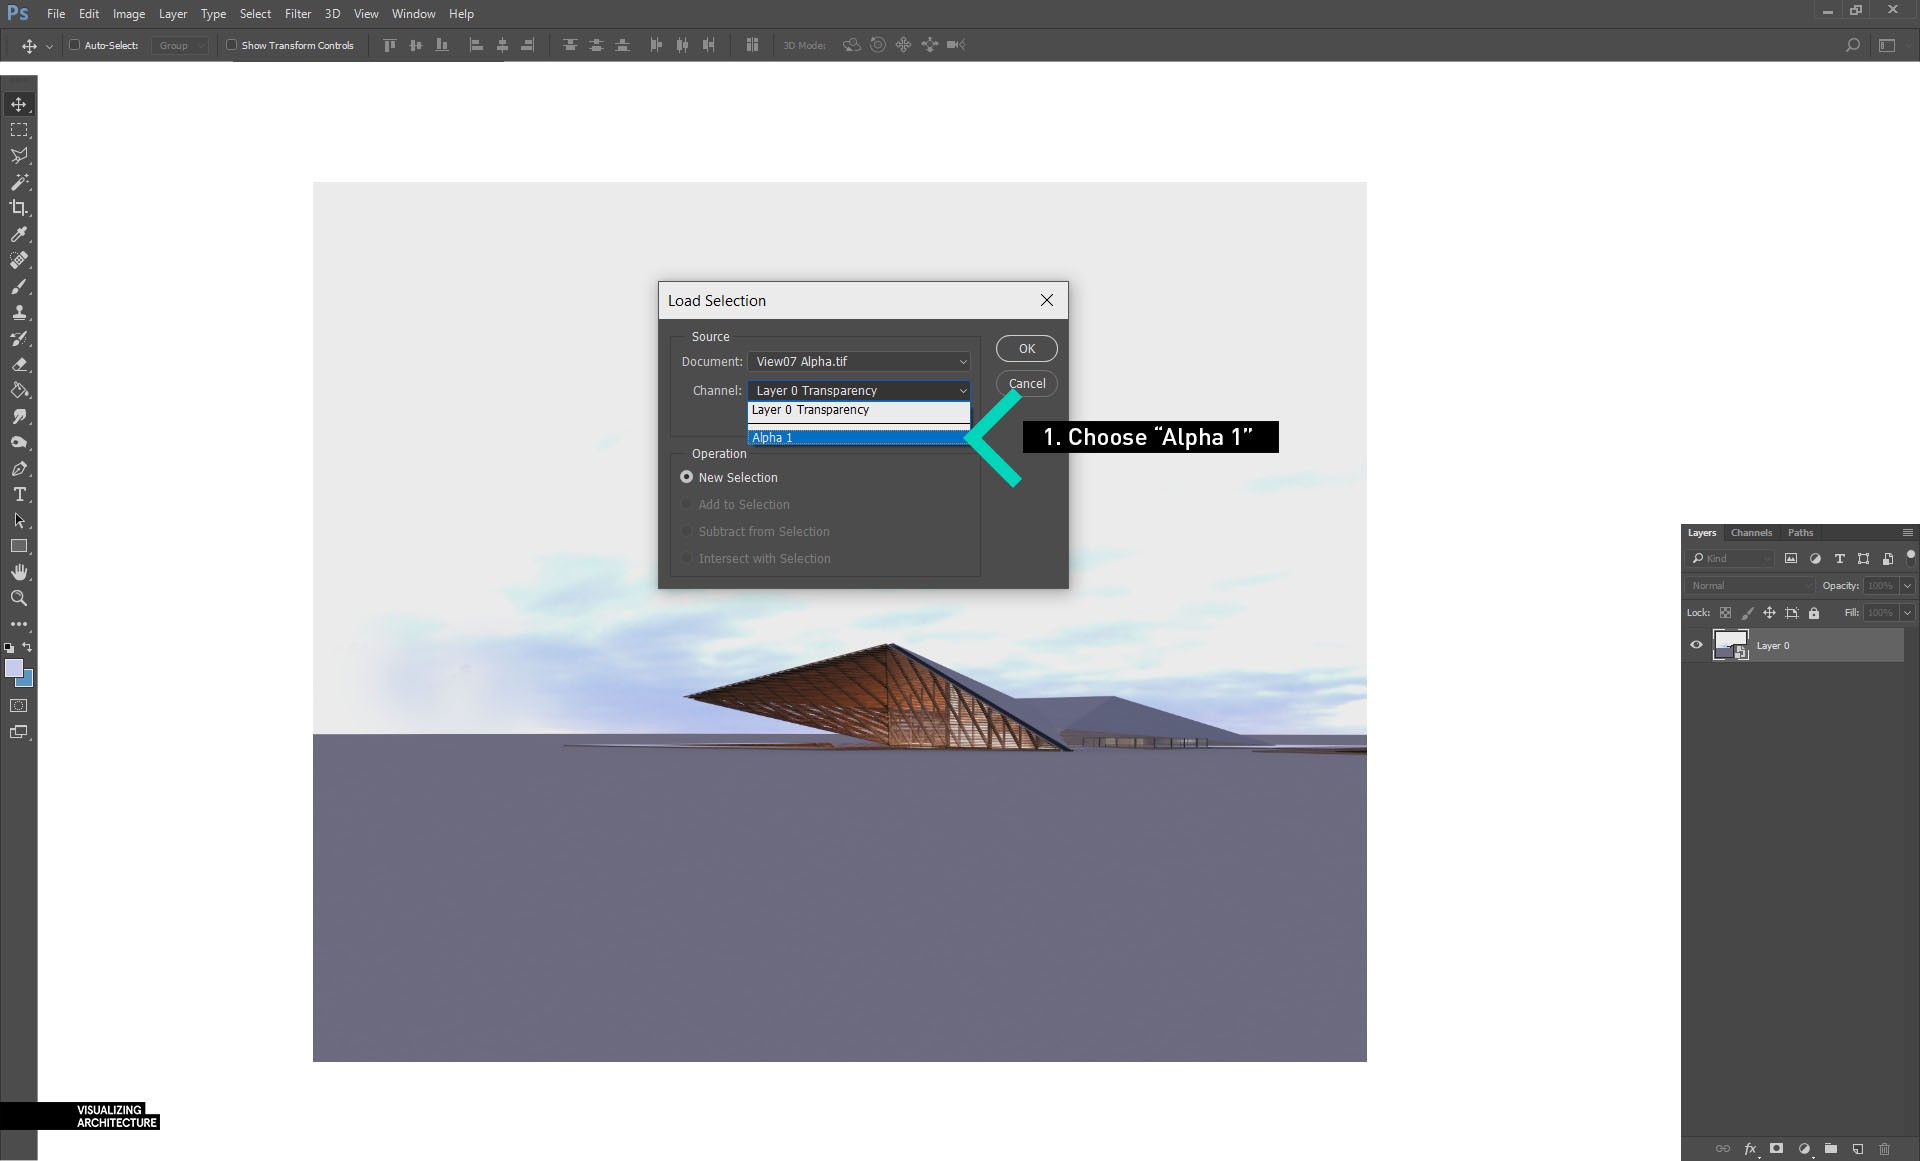Open the Normal blend mode dropdown
The image size is (1920, 1161).
[x=1749, y=586]
